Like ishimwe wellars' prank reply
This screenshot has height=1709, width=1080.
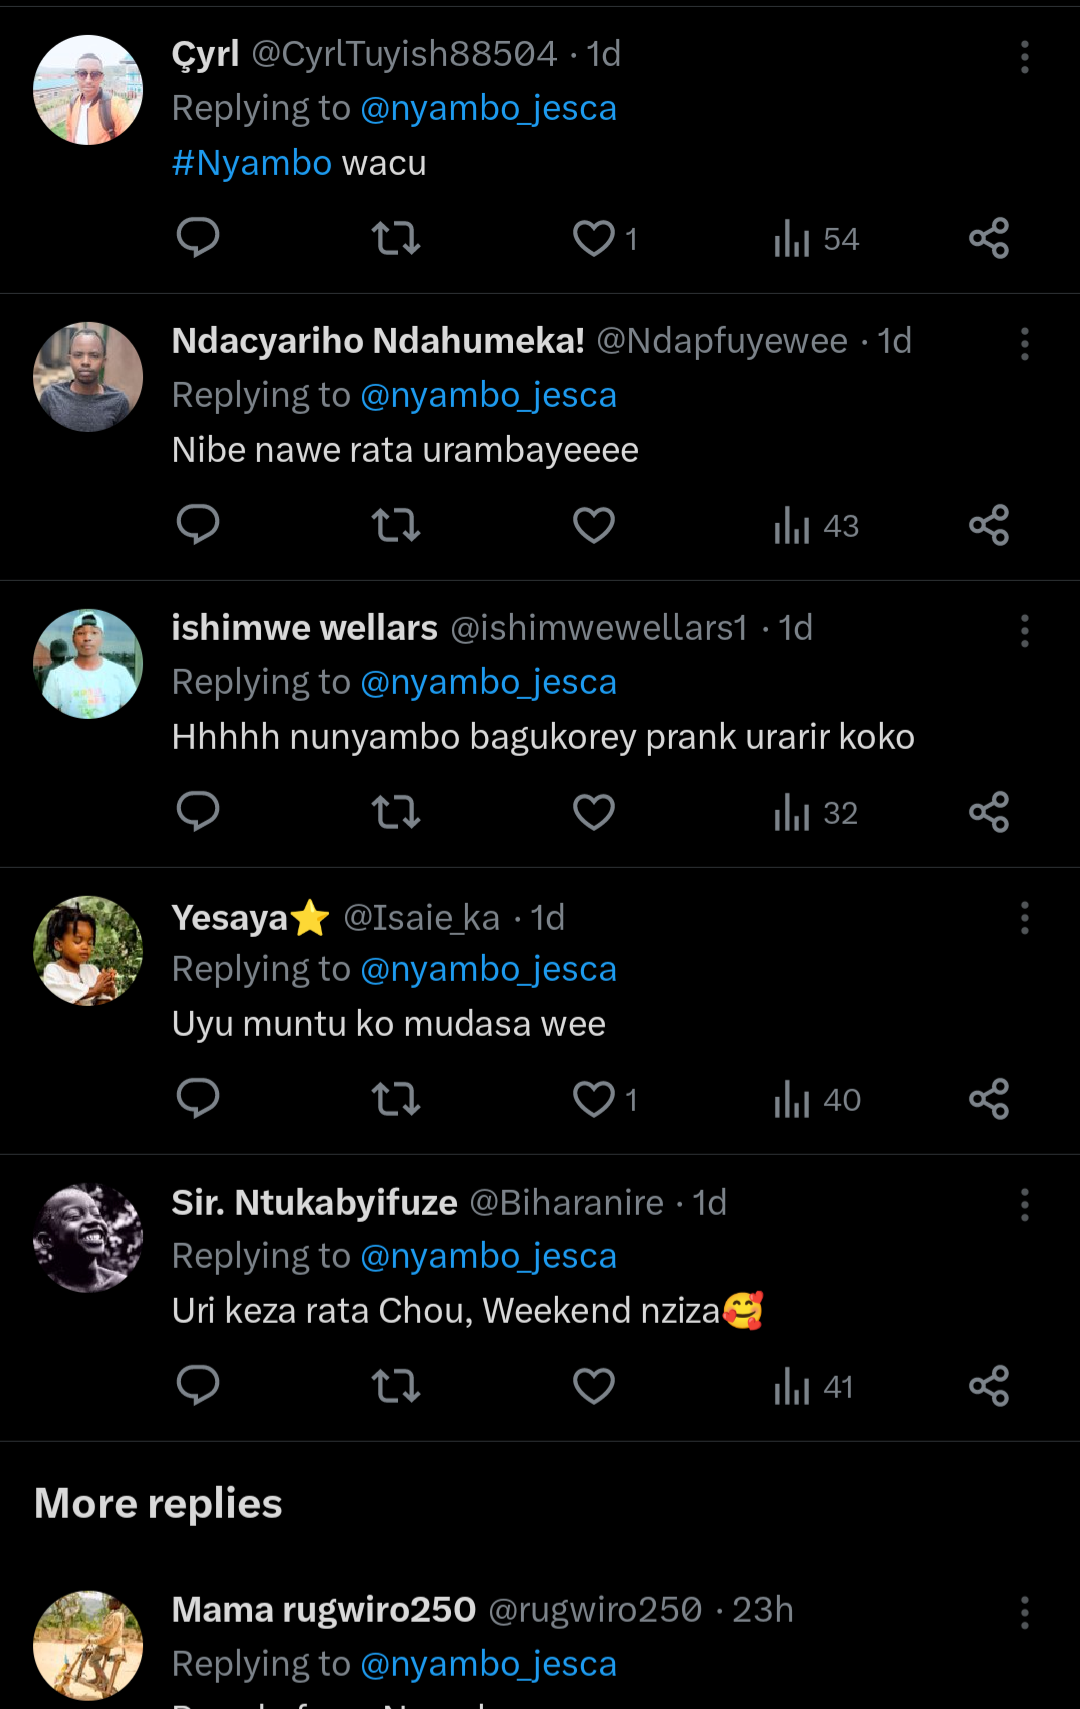(x=594, y=812)
